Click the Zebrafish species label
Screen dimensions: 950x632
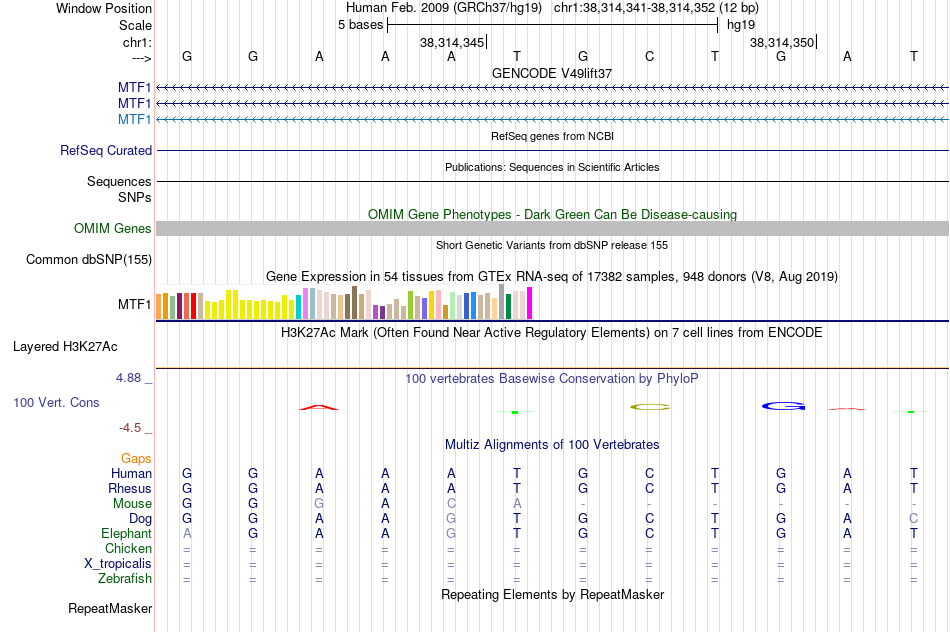tap(125, 579)
